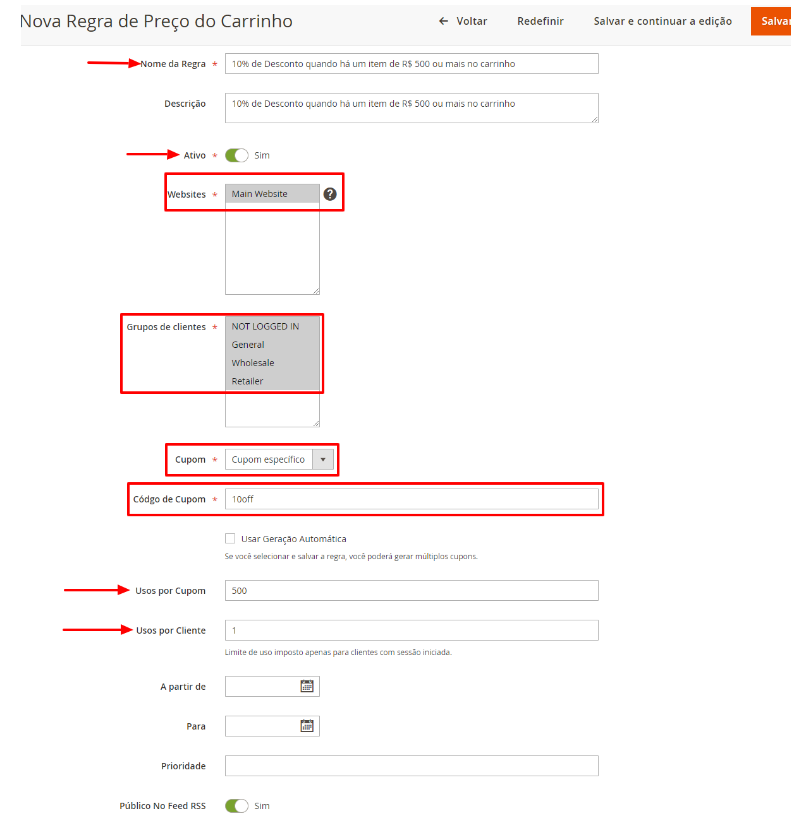
Task: Focus the Códgo de Cupom input
Action: (411, 499)
